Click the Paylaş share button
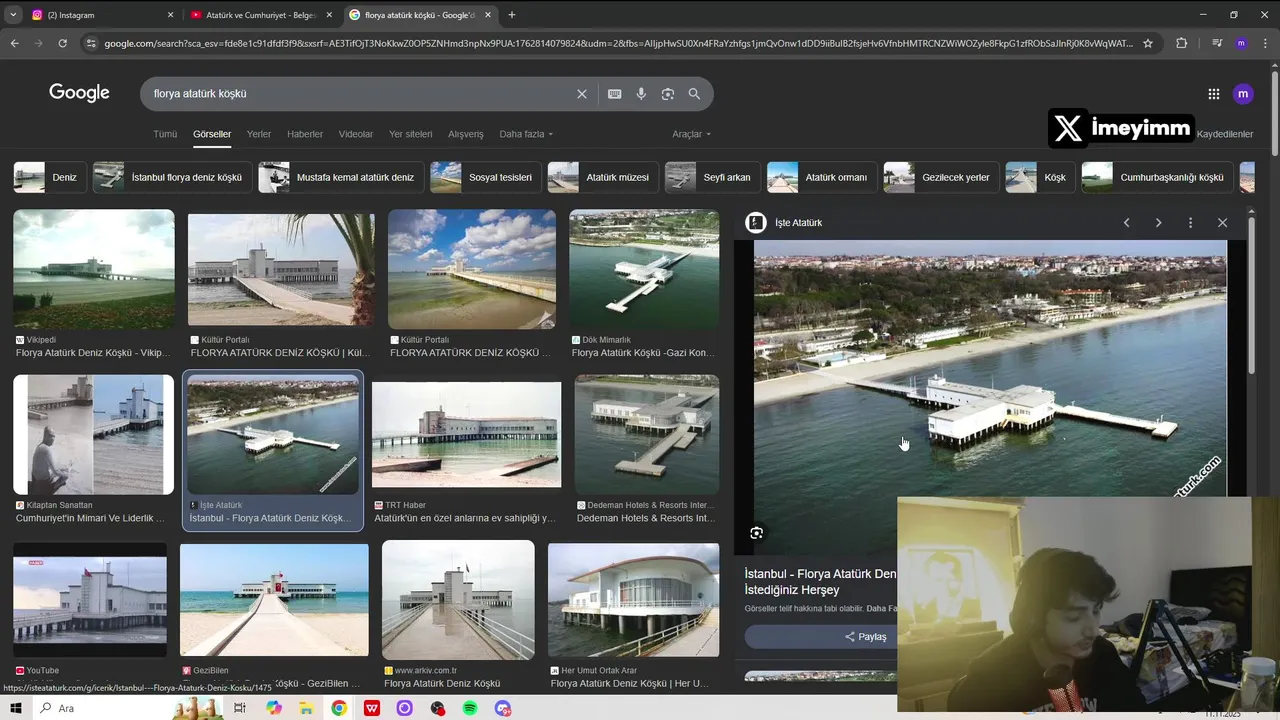The height and width of the screenshot is (720, 1280). (x=866, y=637)
